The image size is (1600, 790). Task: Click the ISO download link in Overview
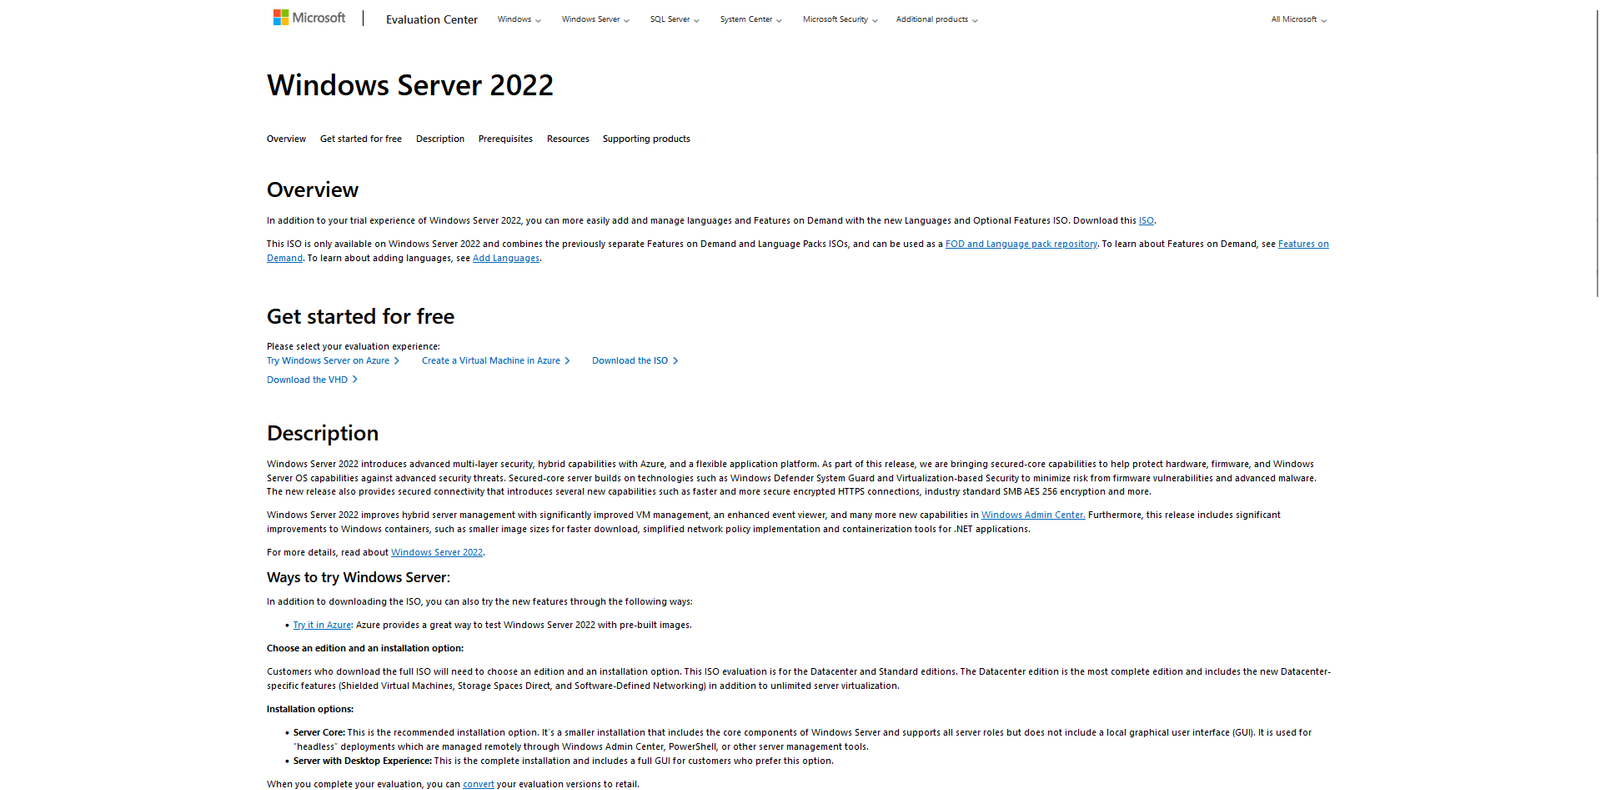1146,221
